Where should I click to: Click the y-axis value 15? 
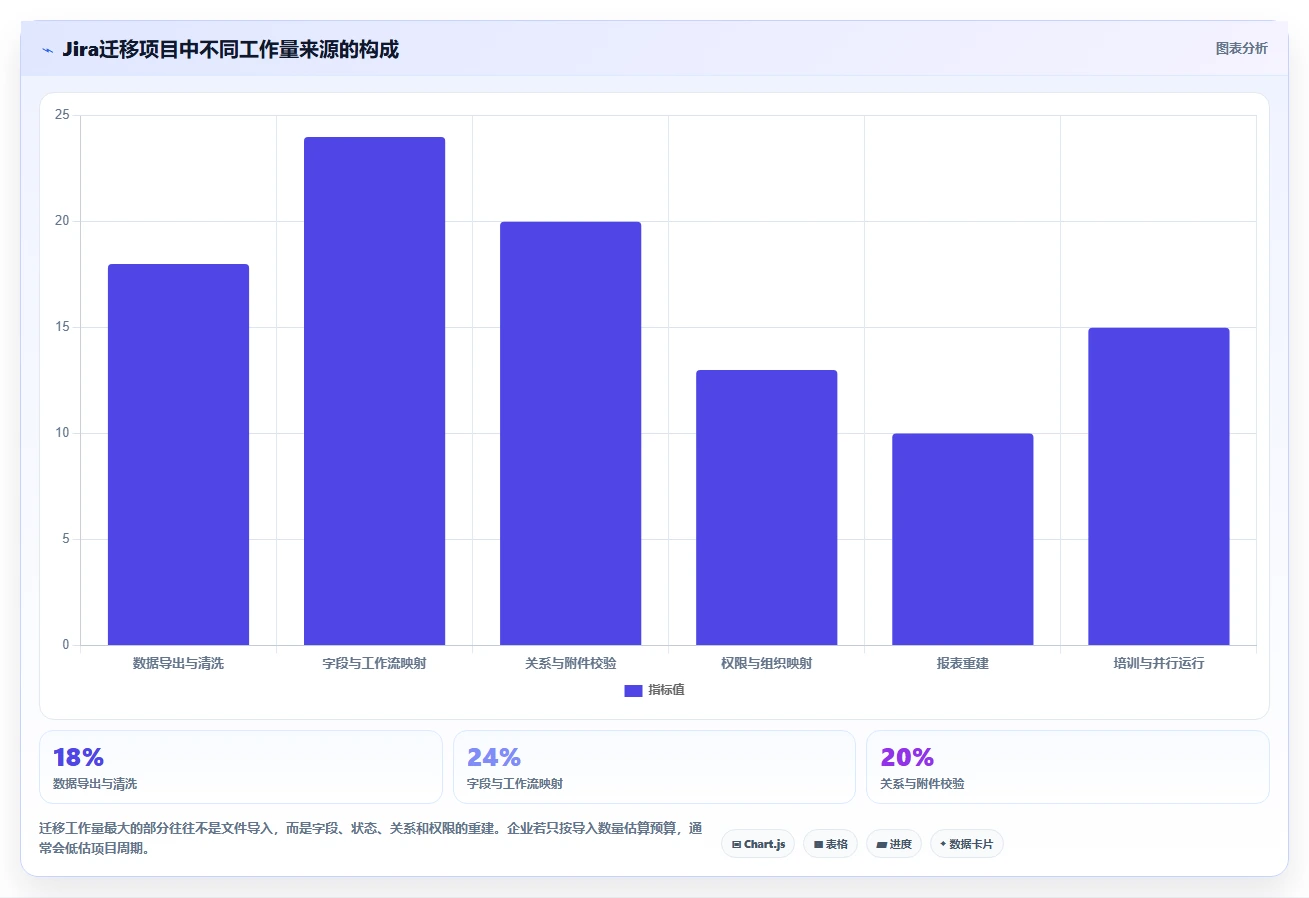point(62,327)
